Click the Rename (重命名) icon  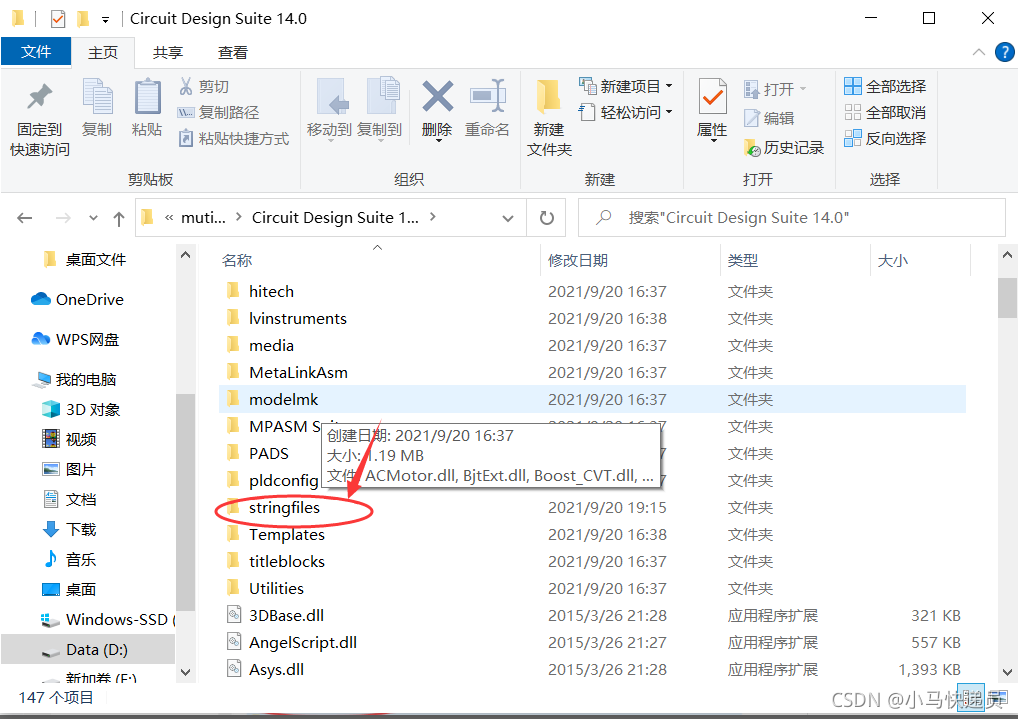coord(488,96)
